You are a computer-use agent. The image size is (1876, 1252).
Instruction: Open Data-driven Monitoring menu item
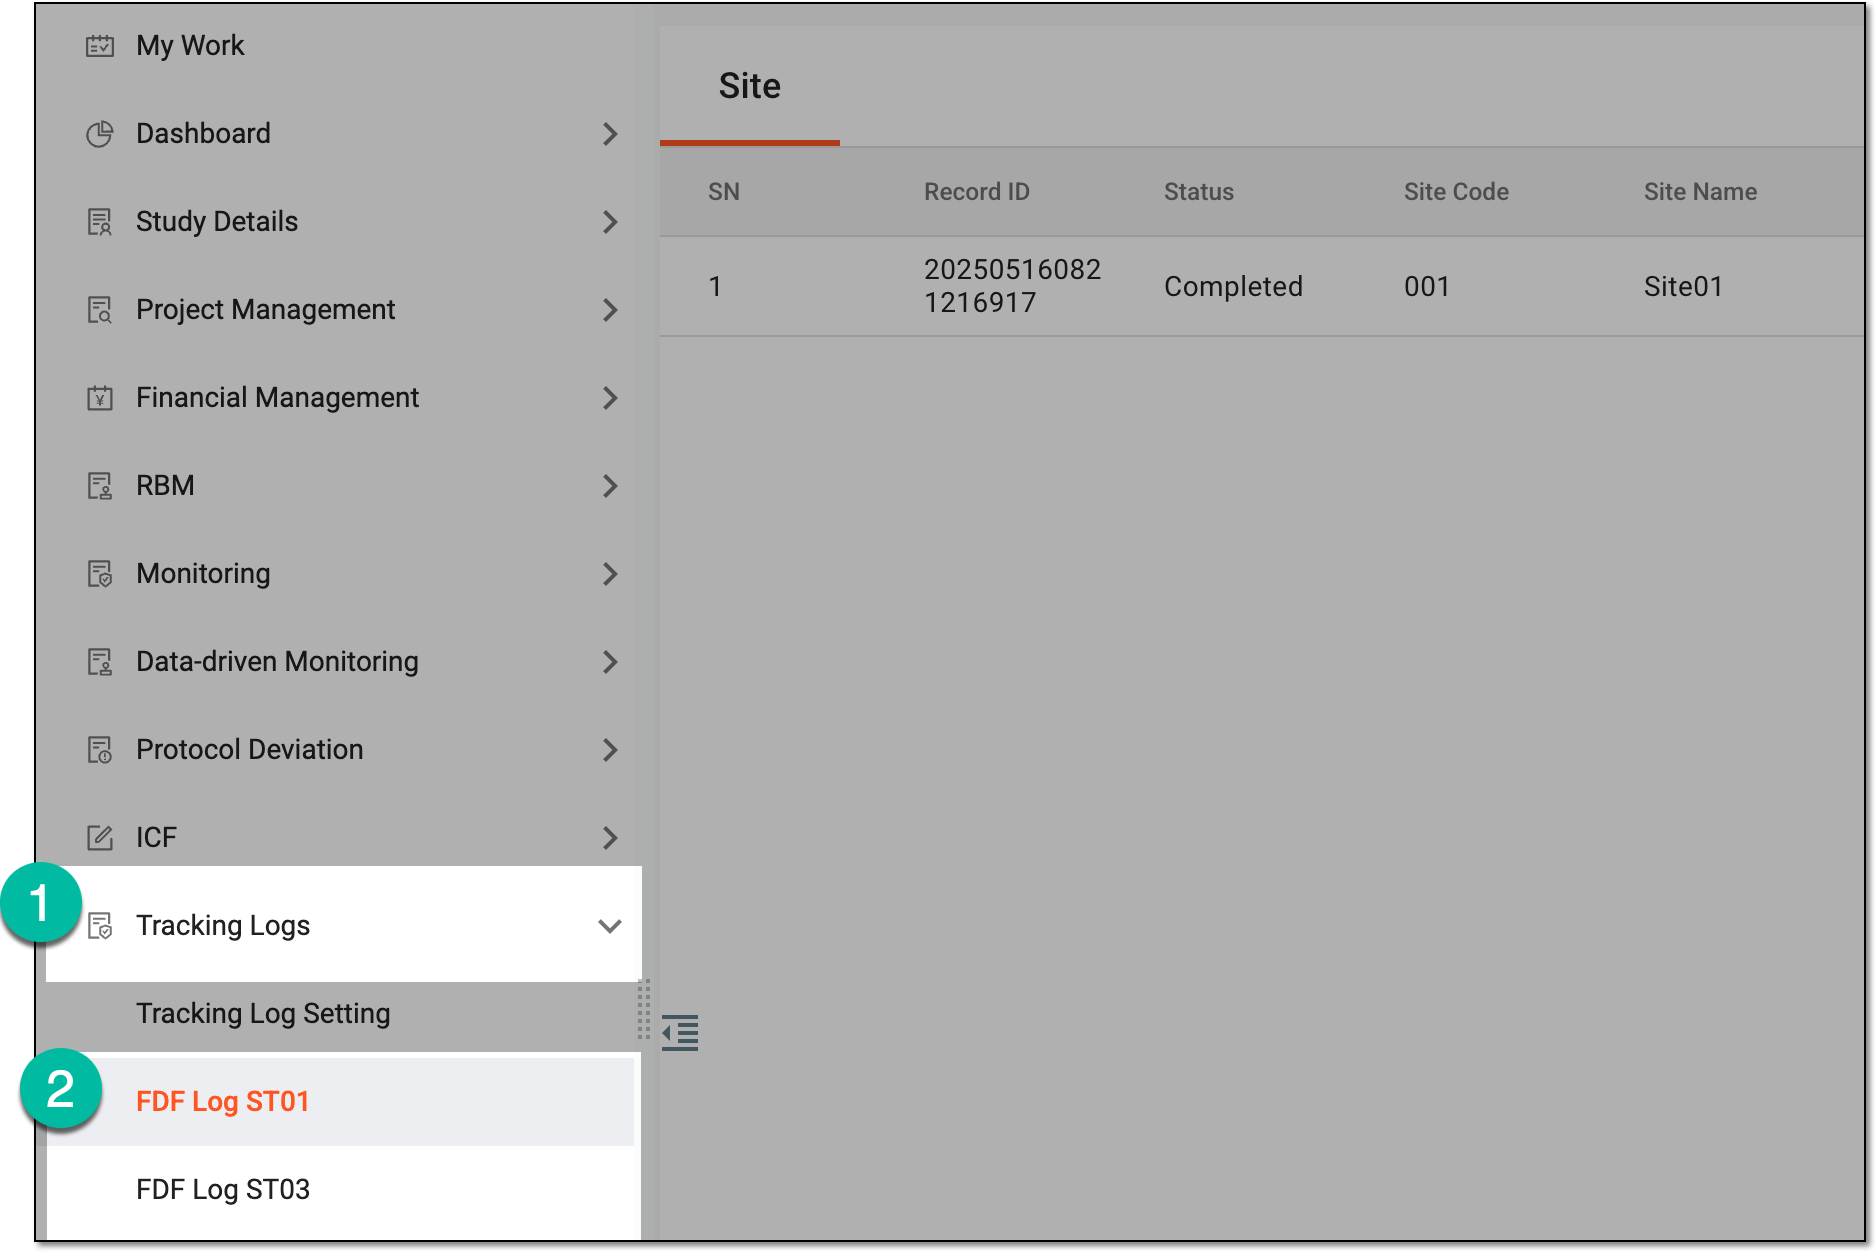pos(277,662)
